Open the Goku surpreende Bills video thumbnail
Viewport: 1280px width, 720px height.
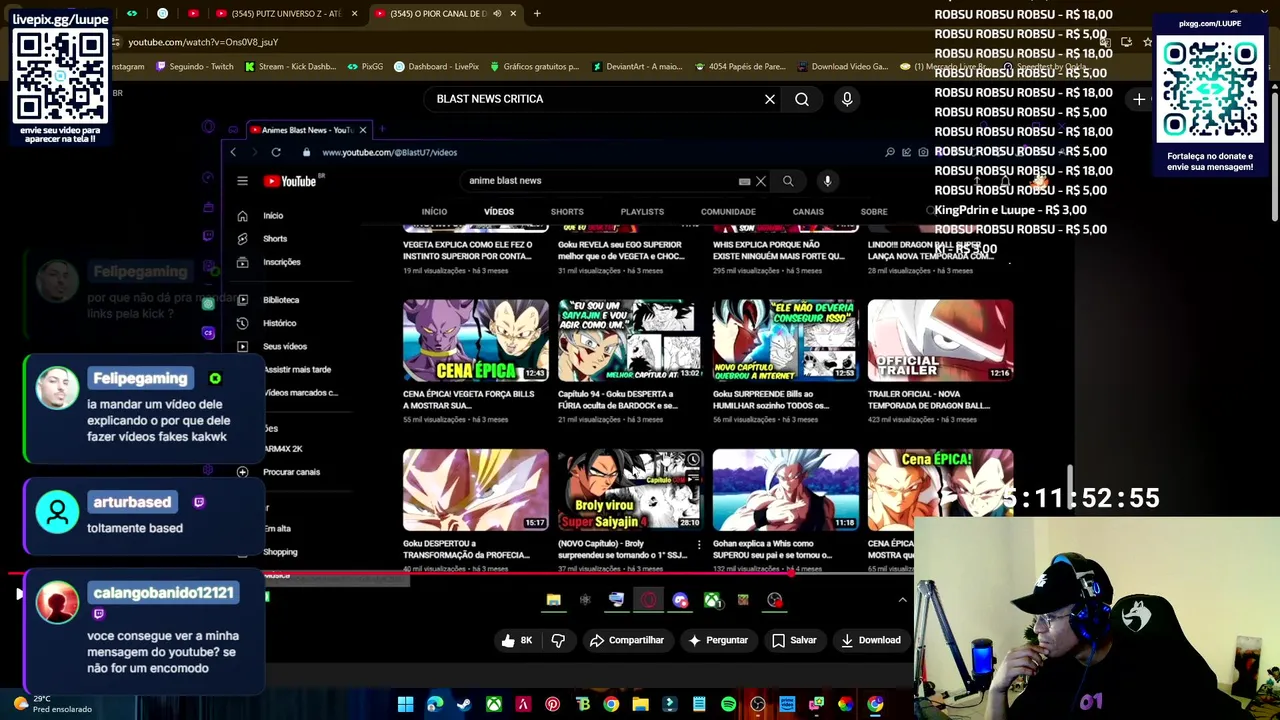tap(786, 341)
